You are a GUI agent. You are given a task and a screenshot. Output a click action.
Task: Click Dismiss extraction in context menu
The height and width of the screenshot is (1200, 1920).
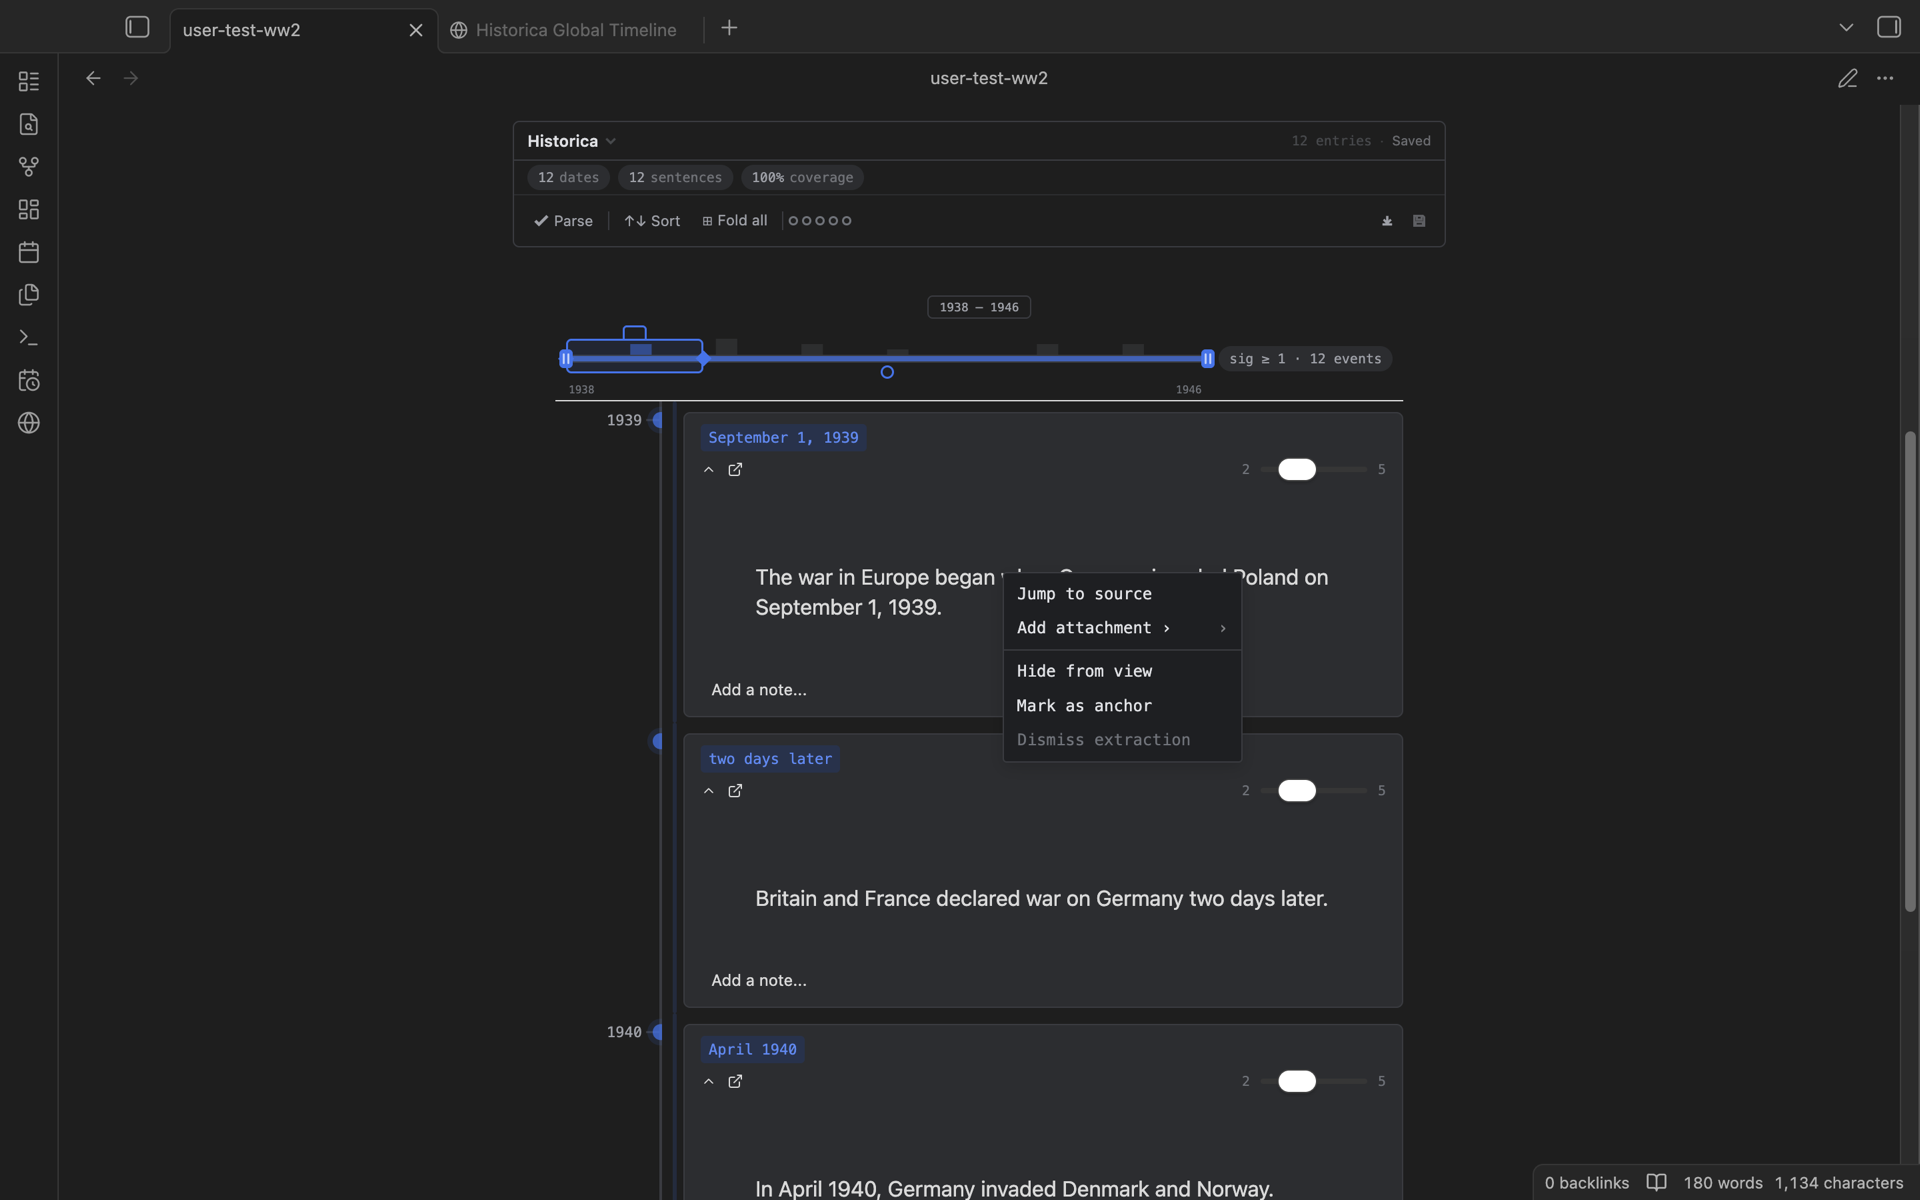(1122, 740)
